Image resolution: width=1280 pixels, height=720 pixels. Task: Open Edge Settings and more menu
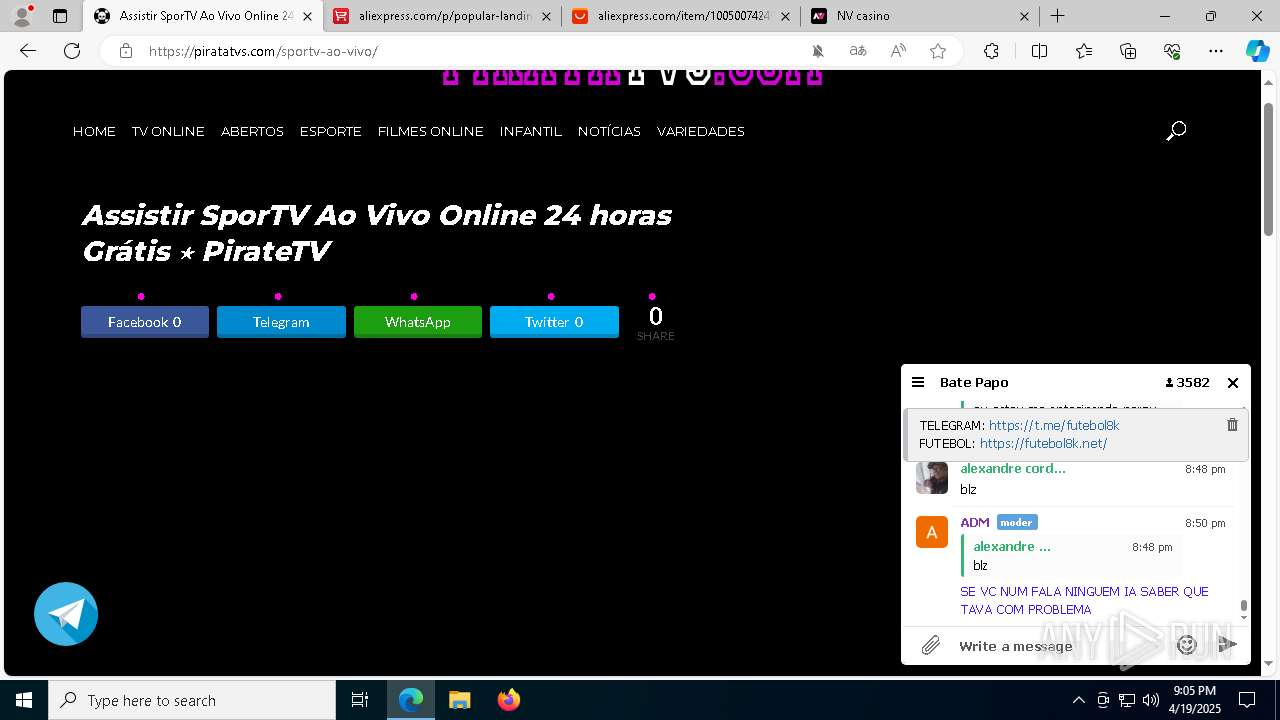click(1216, 51)
